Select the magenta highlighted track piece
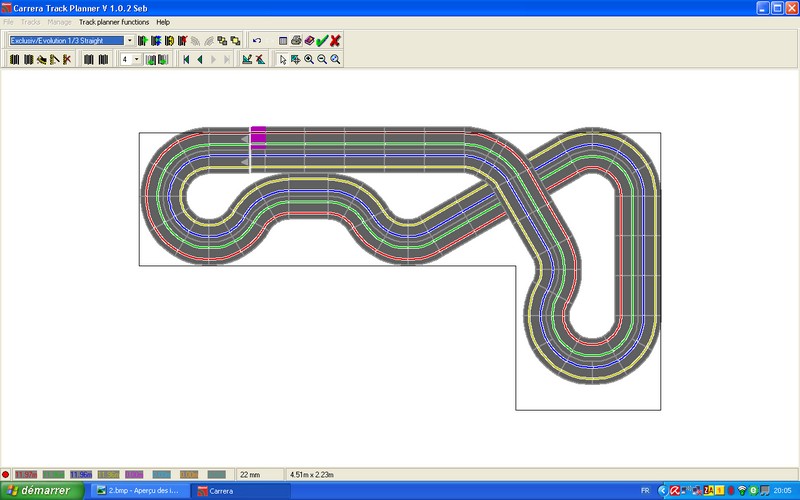 (x=258, y=139)
